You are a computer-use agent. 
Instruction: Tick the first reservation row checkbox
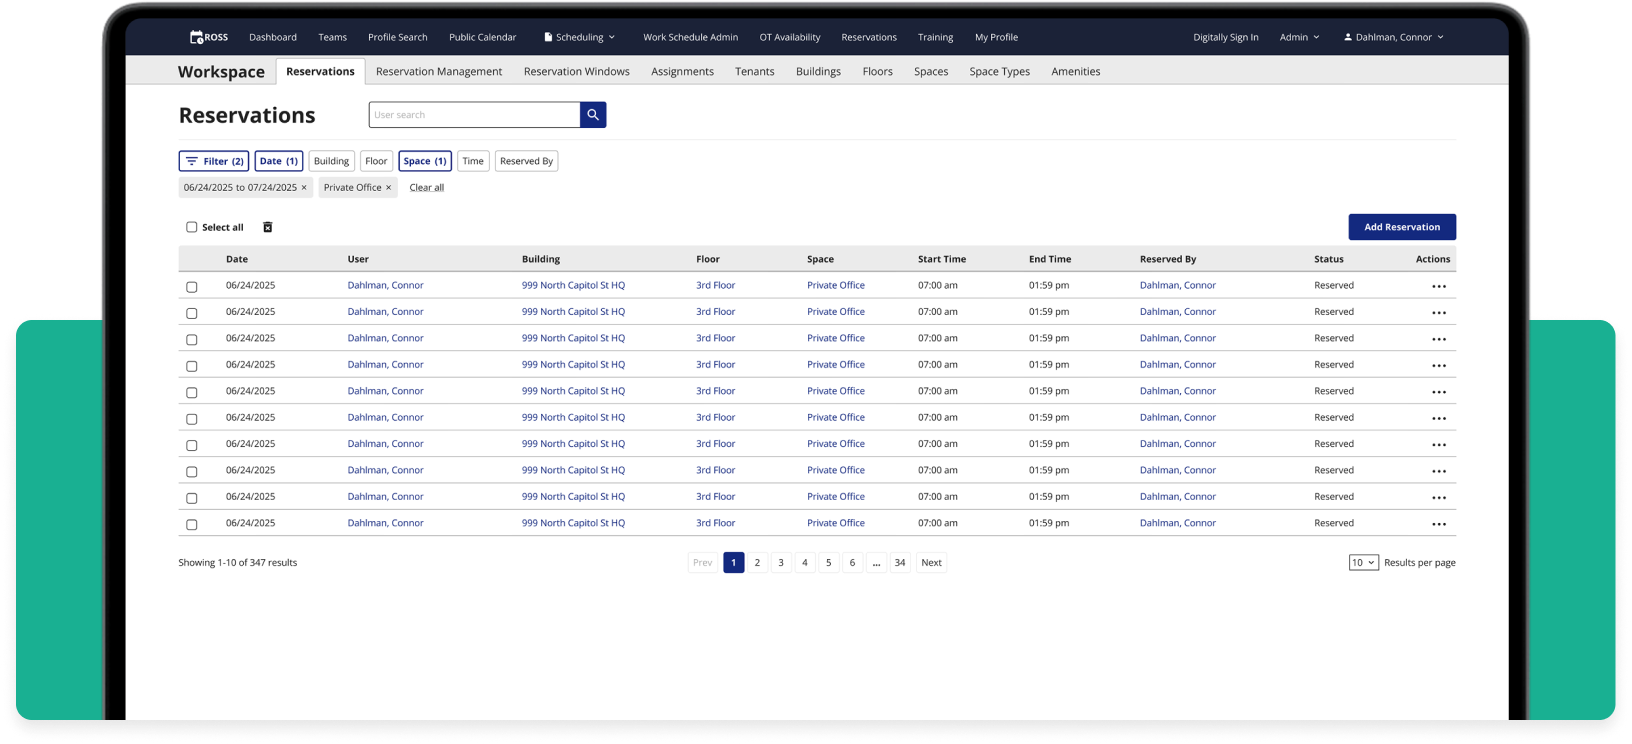click(x=192, y=287)
